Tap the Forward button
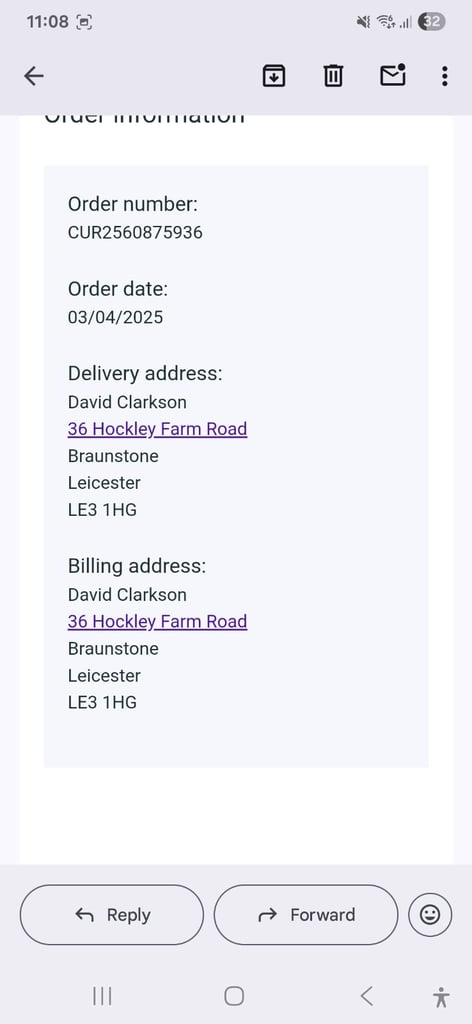 (306, 915)
